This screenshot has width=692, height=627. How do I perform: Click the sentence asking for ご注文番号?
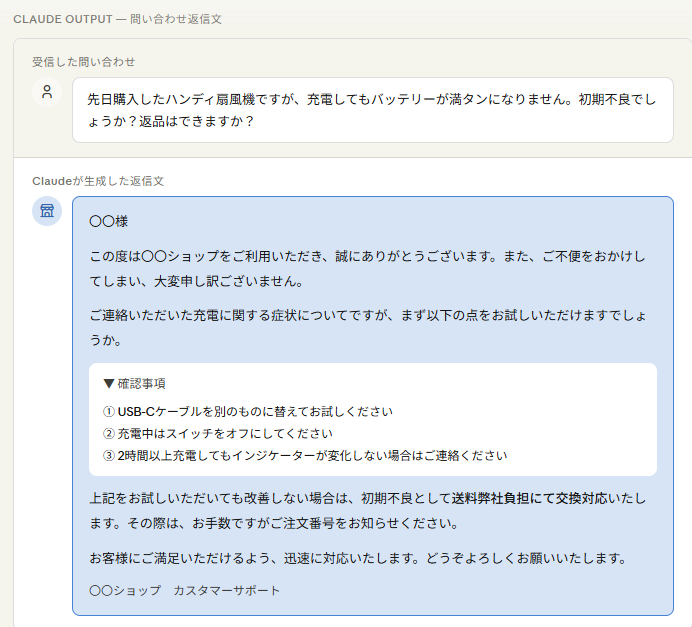tap(292, 523)
